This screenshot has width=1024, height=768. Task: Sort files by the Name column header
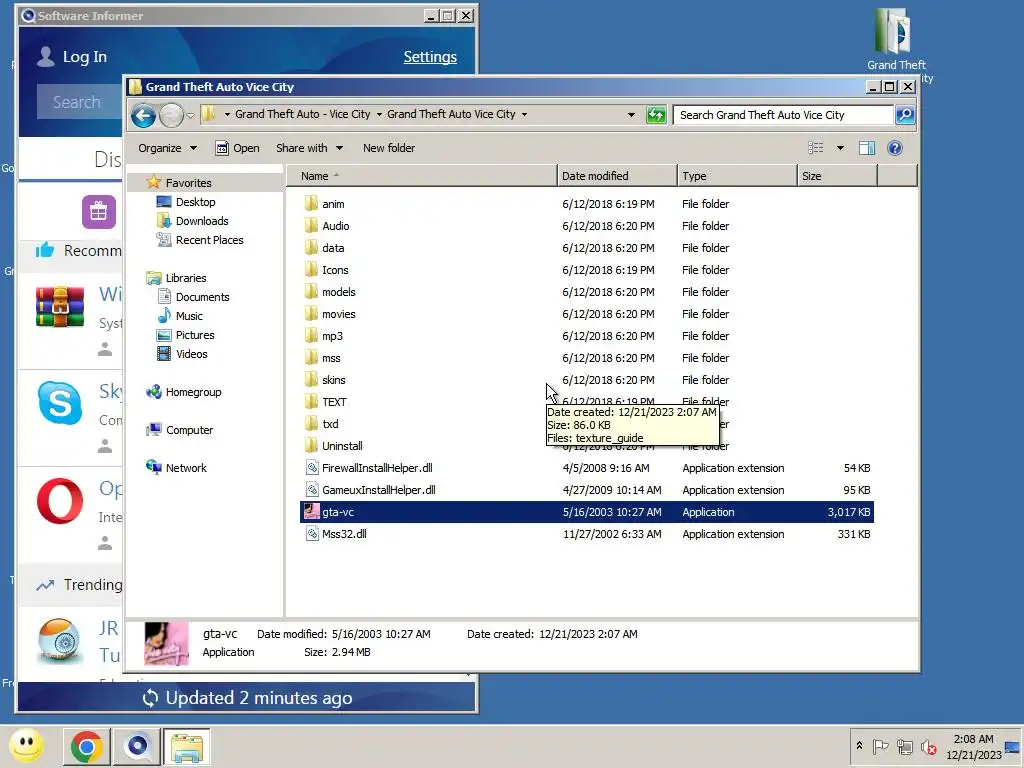[x=421, y=176]
